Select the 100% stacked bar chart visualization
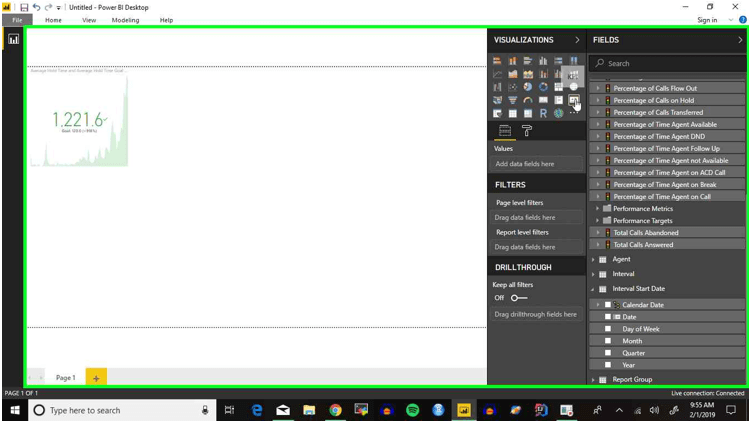 [x=558, y=61]
